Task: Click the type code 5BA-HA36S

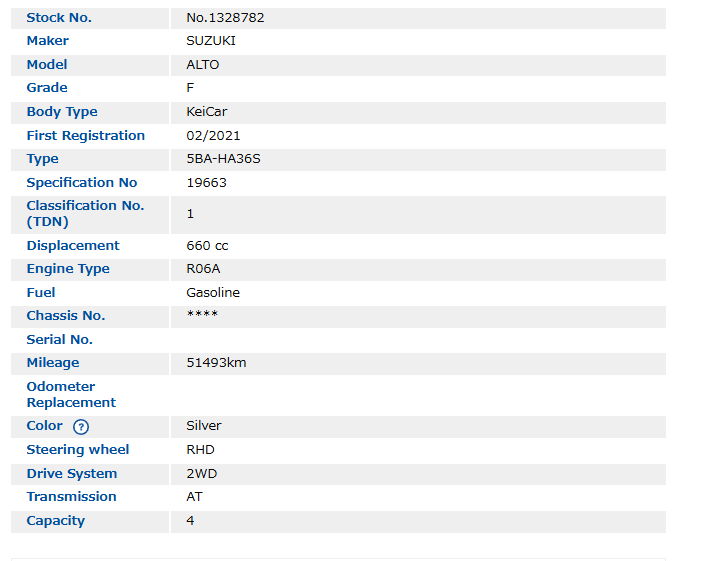Action: 223,159
